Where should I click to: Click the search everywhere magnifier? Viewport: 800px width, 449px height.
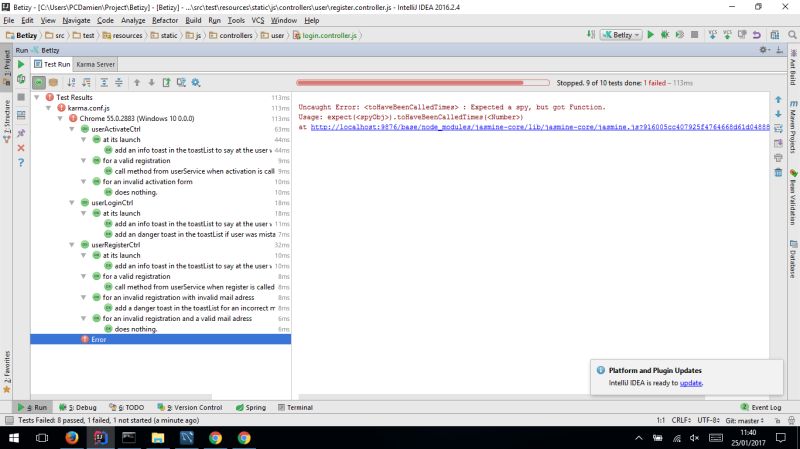pos(792,35)
